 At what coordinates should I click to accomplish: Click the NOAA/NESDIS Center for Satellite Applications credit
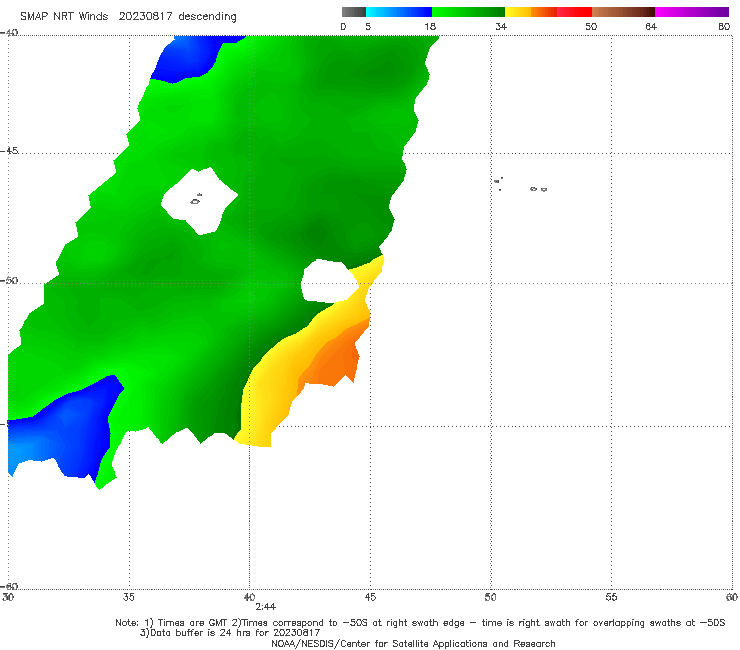click(413, 643)
